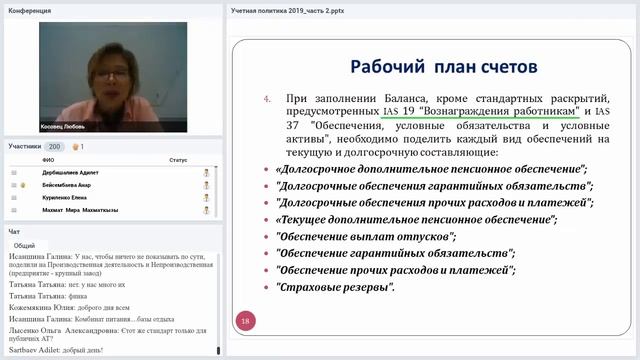Click the list number 4 on the slide
The image size is (640, 360).
(x=267, y=99)
